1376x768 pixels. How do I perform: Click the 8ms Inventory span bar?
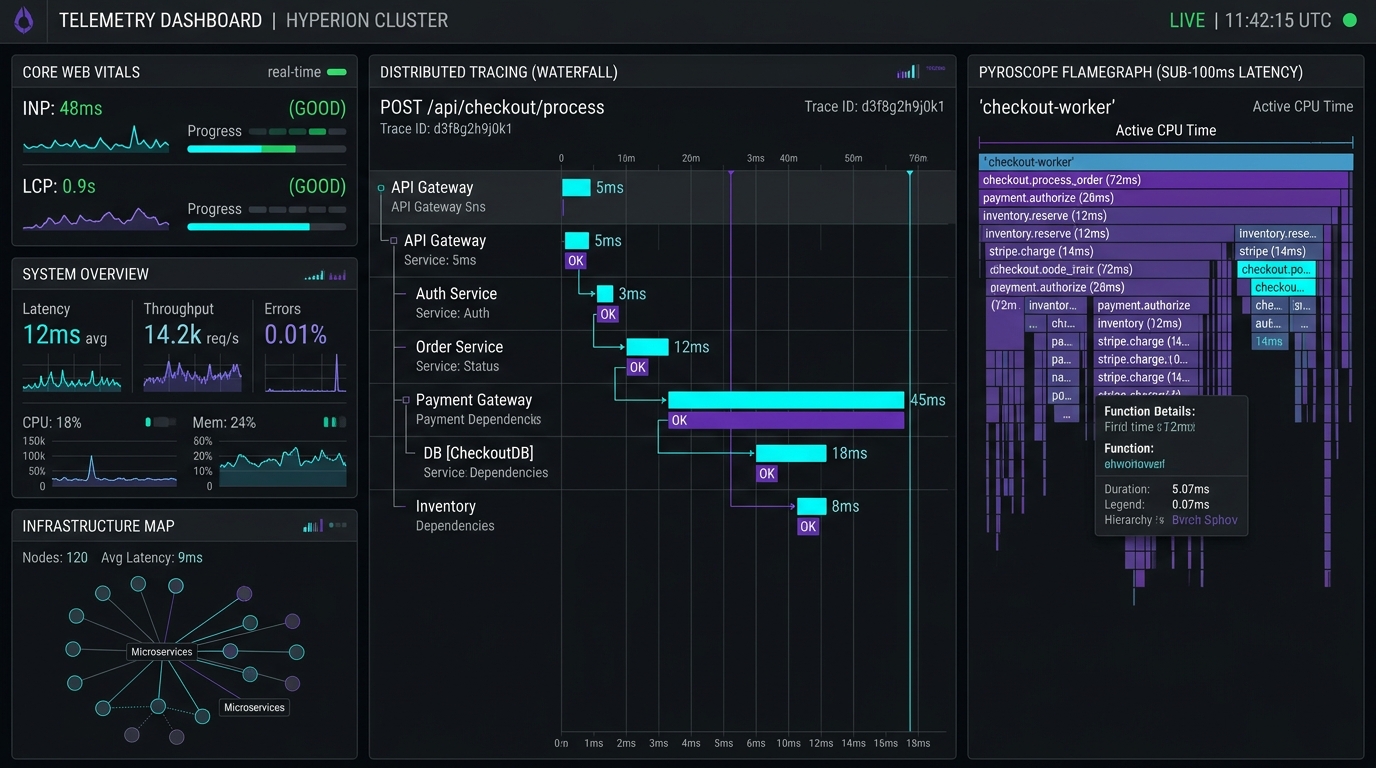point(812,506)
